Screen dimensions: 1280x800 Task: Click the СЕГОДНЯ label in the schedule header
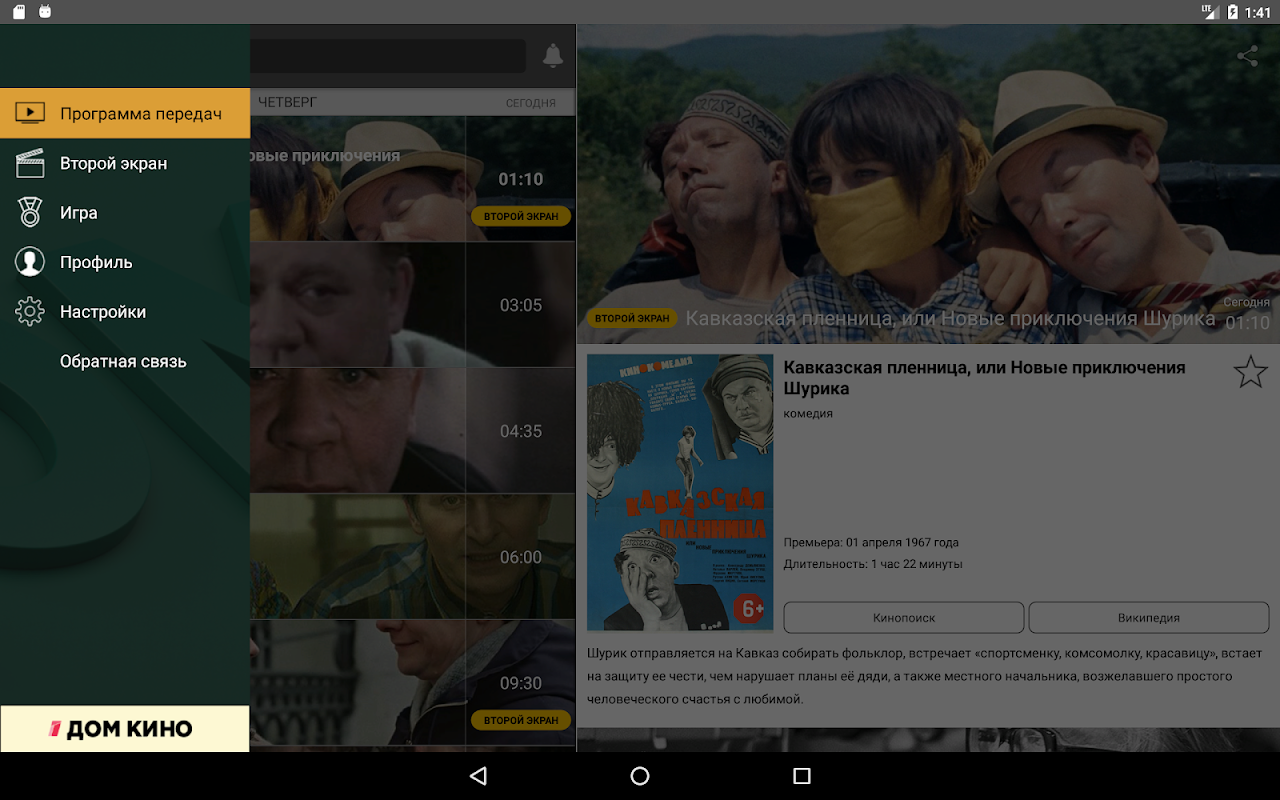click(530, 103)
